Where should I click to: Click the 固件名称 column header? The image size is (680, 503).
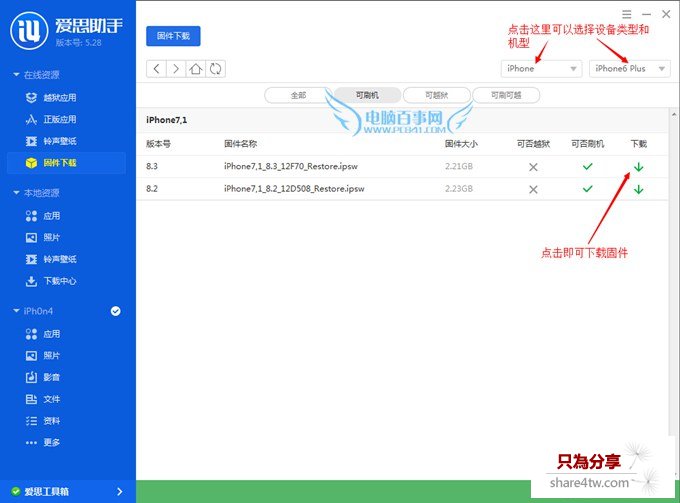coord(240,144)
